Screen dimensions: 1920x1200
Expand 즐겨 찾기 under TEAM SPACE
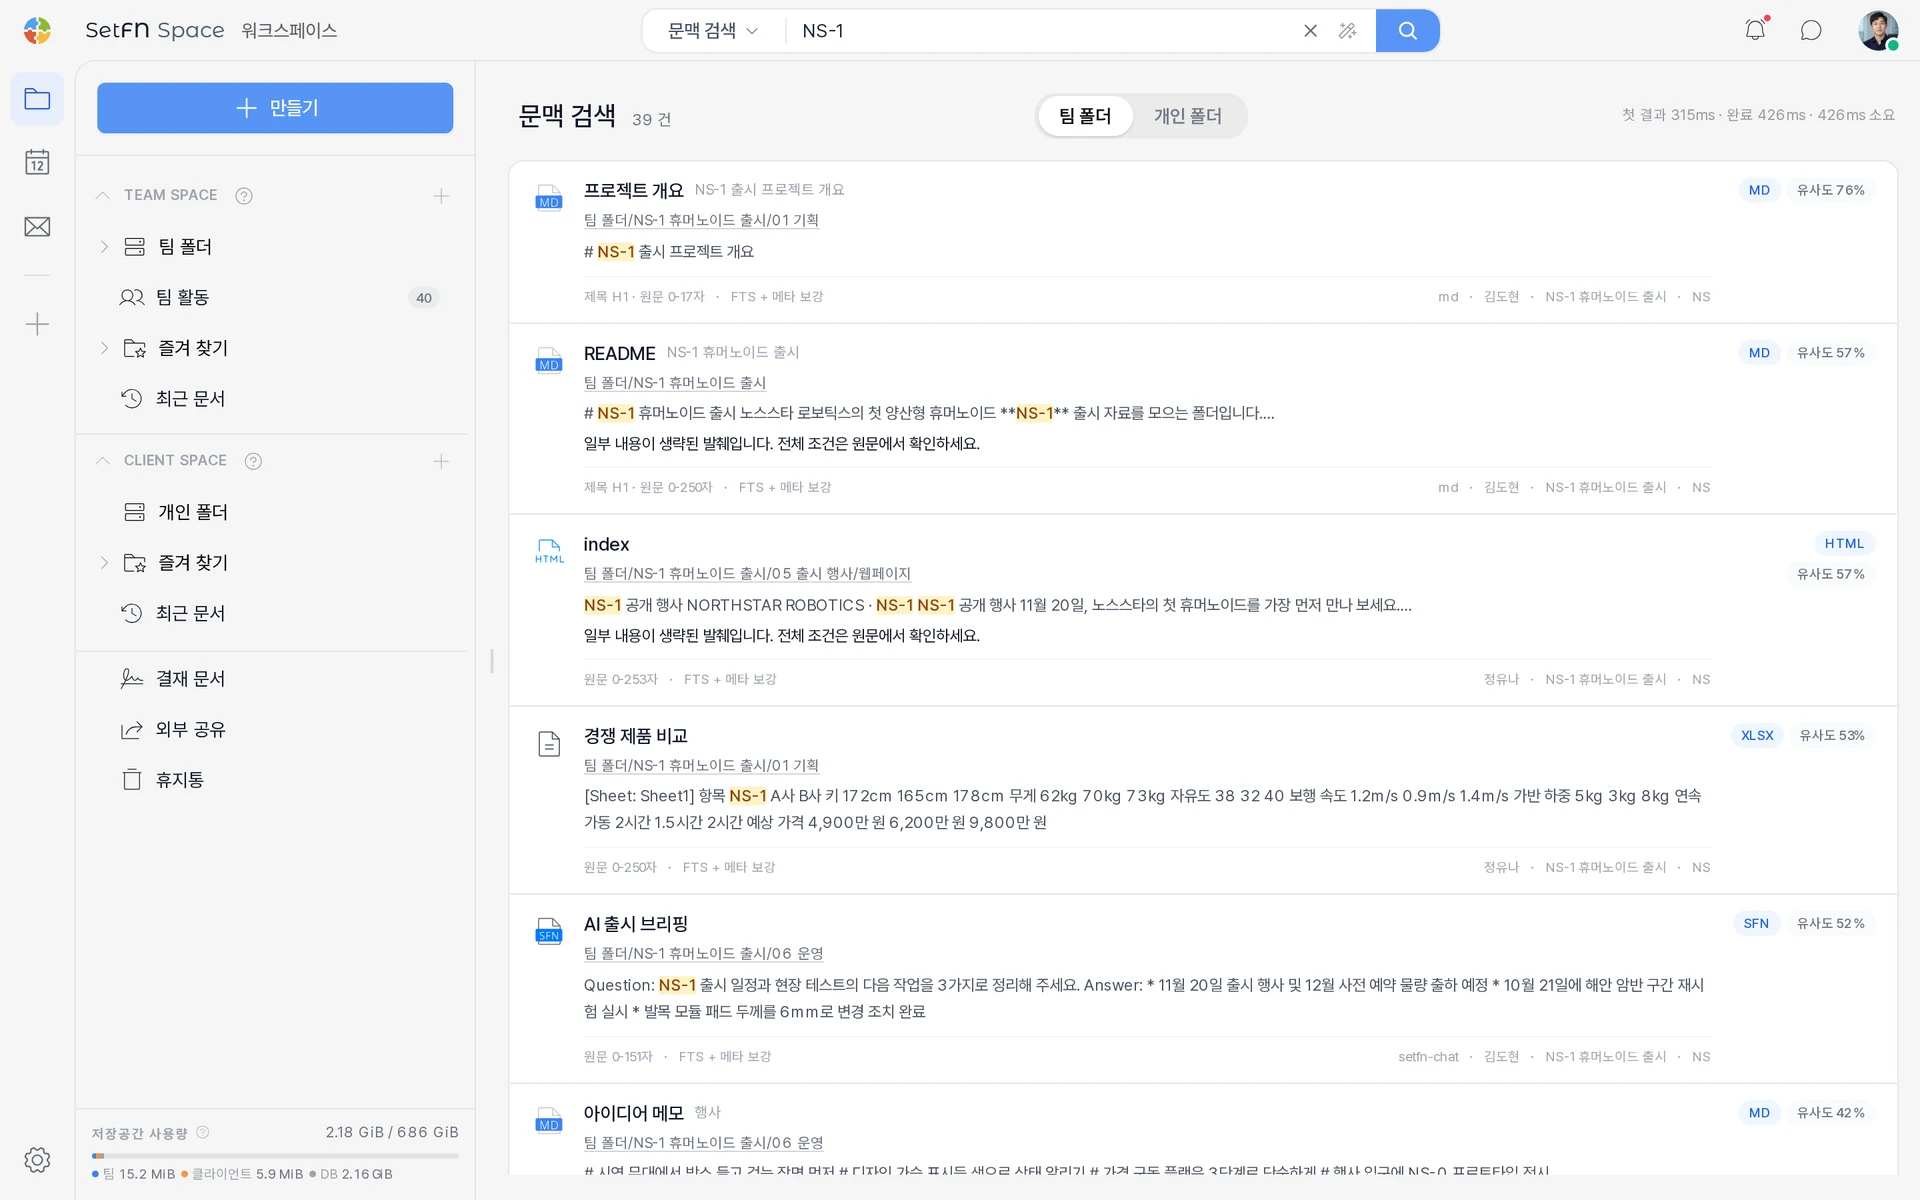tap(104, 348)
